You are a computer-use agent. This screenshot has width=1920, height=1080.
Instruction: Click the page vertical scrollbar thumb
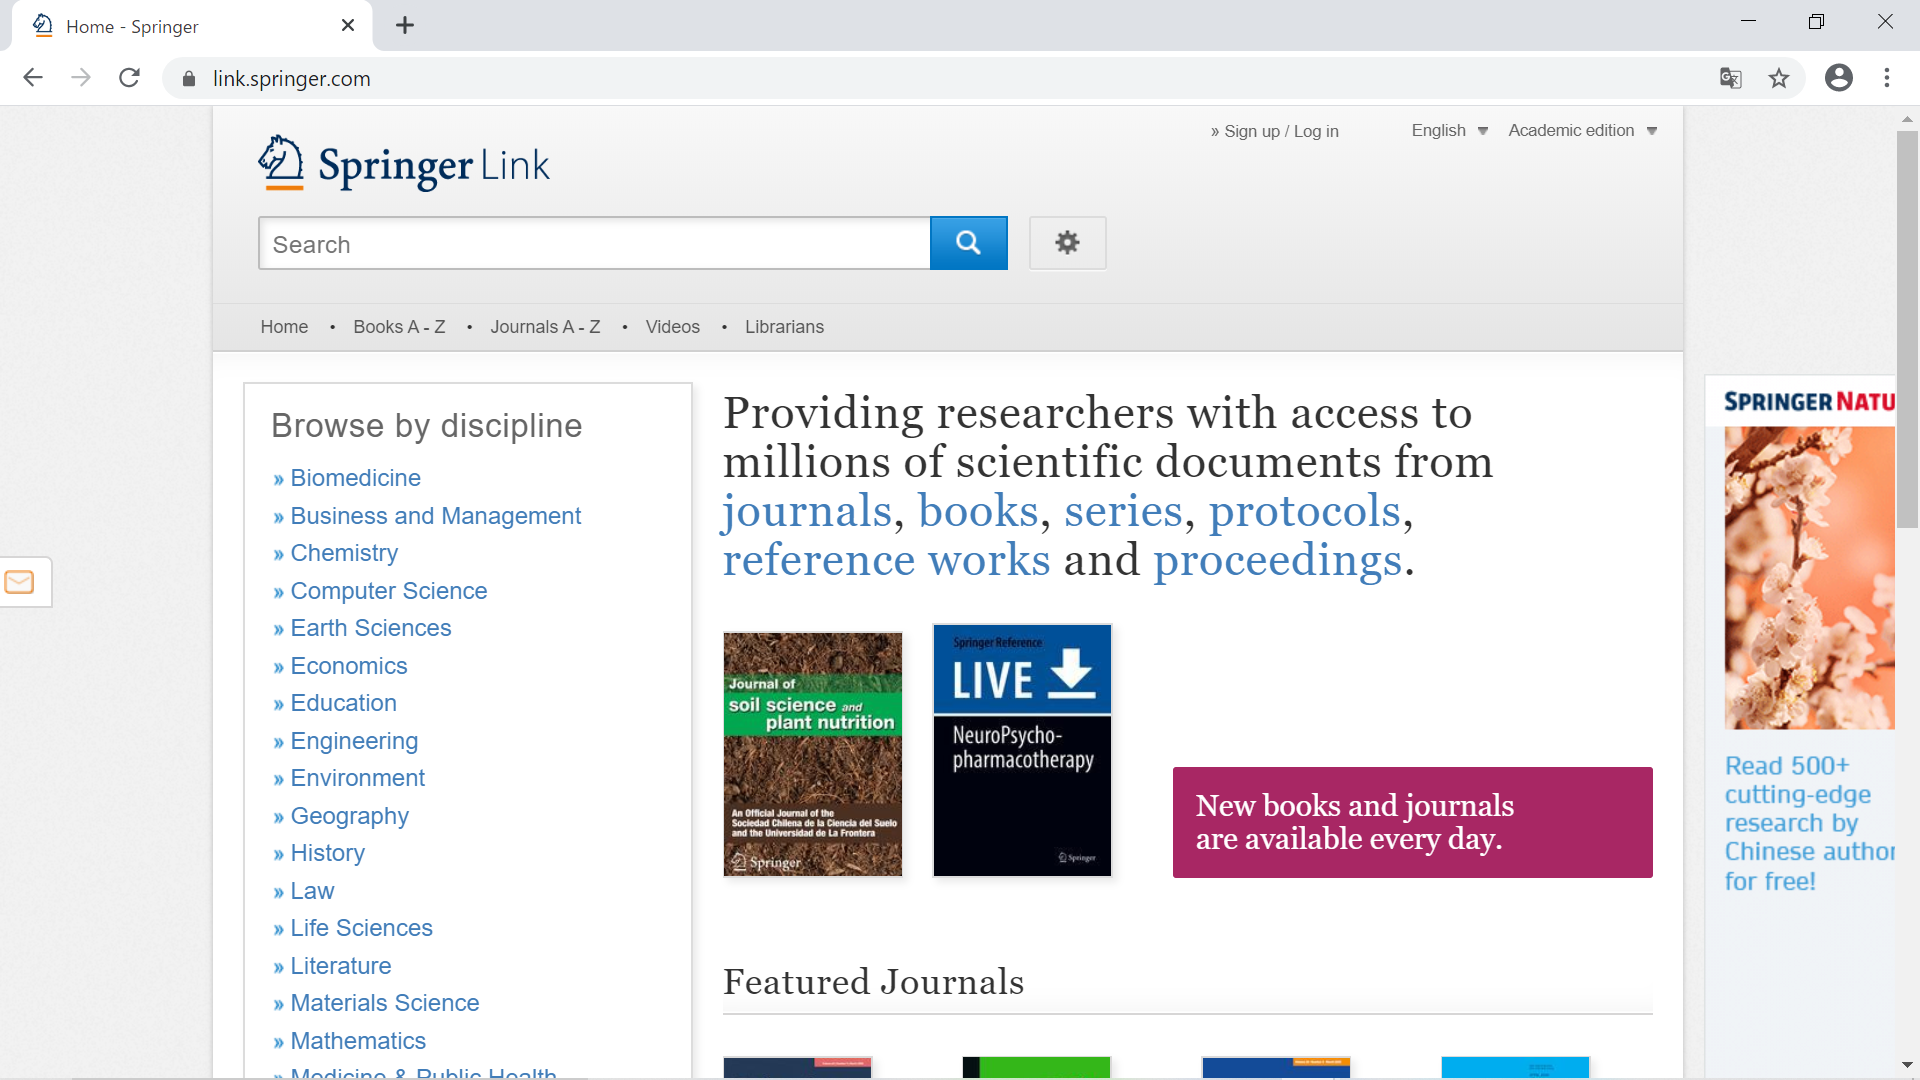[x=1907, y=330]
